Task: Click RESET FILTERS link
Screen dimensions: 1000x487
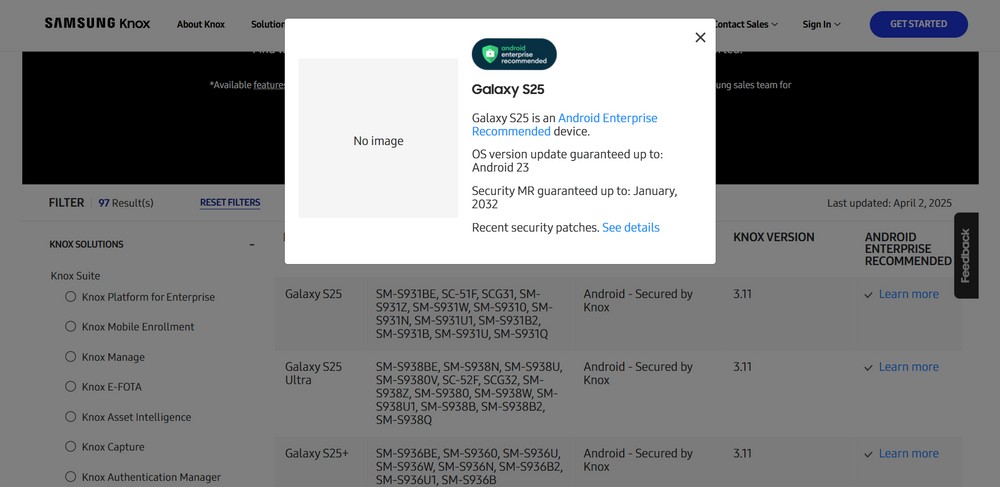Action: point(230,203)
